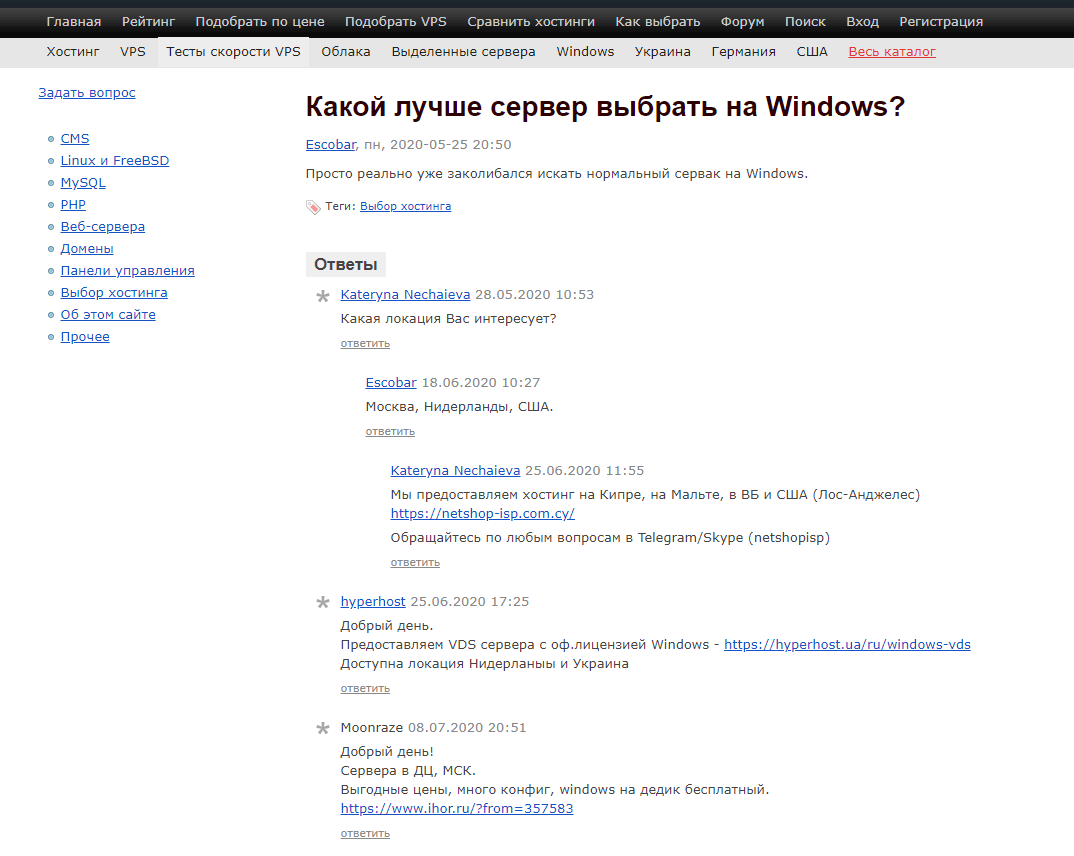Click the asterisk icon beside Moonraze's answer
1074x856 pixels.
[323, 729]
